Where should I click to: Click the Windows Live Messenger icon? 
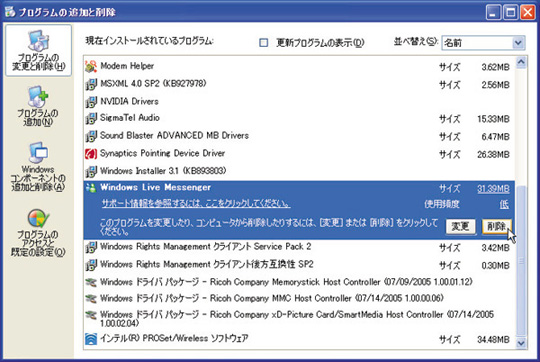(91, 188)
